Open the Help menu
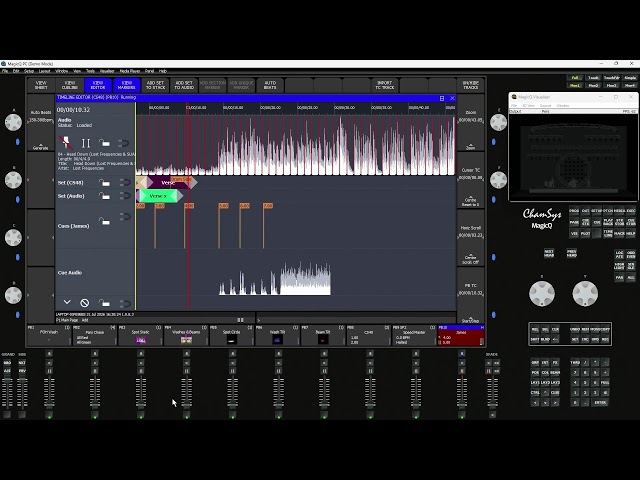 (162, 71)
